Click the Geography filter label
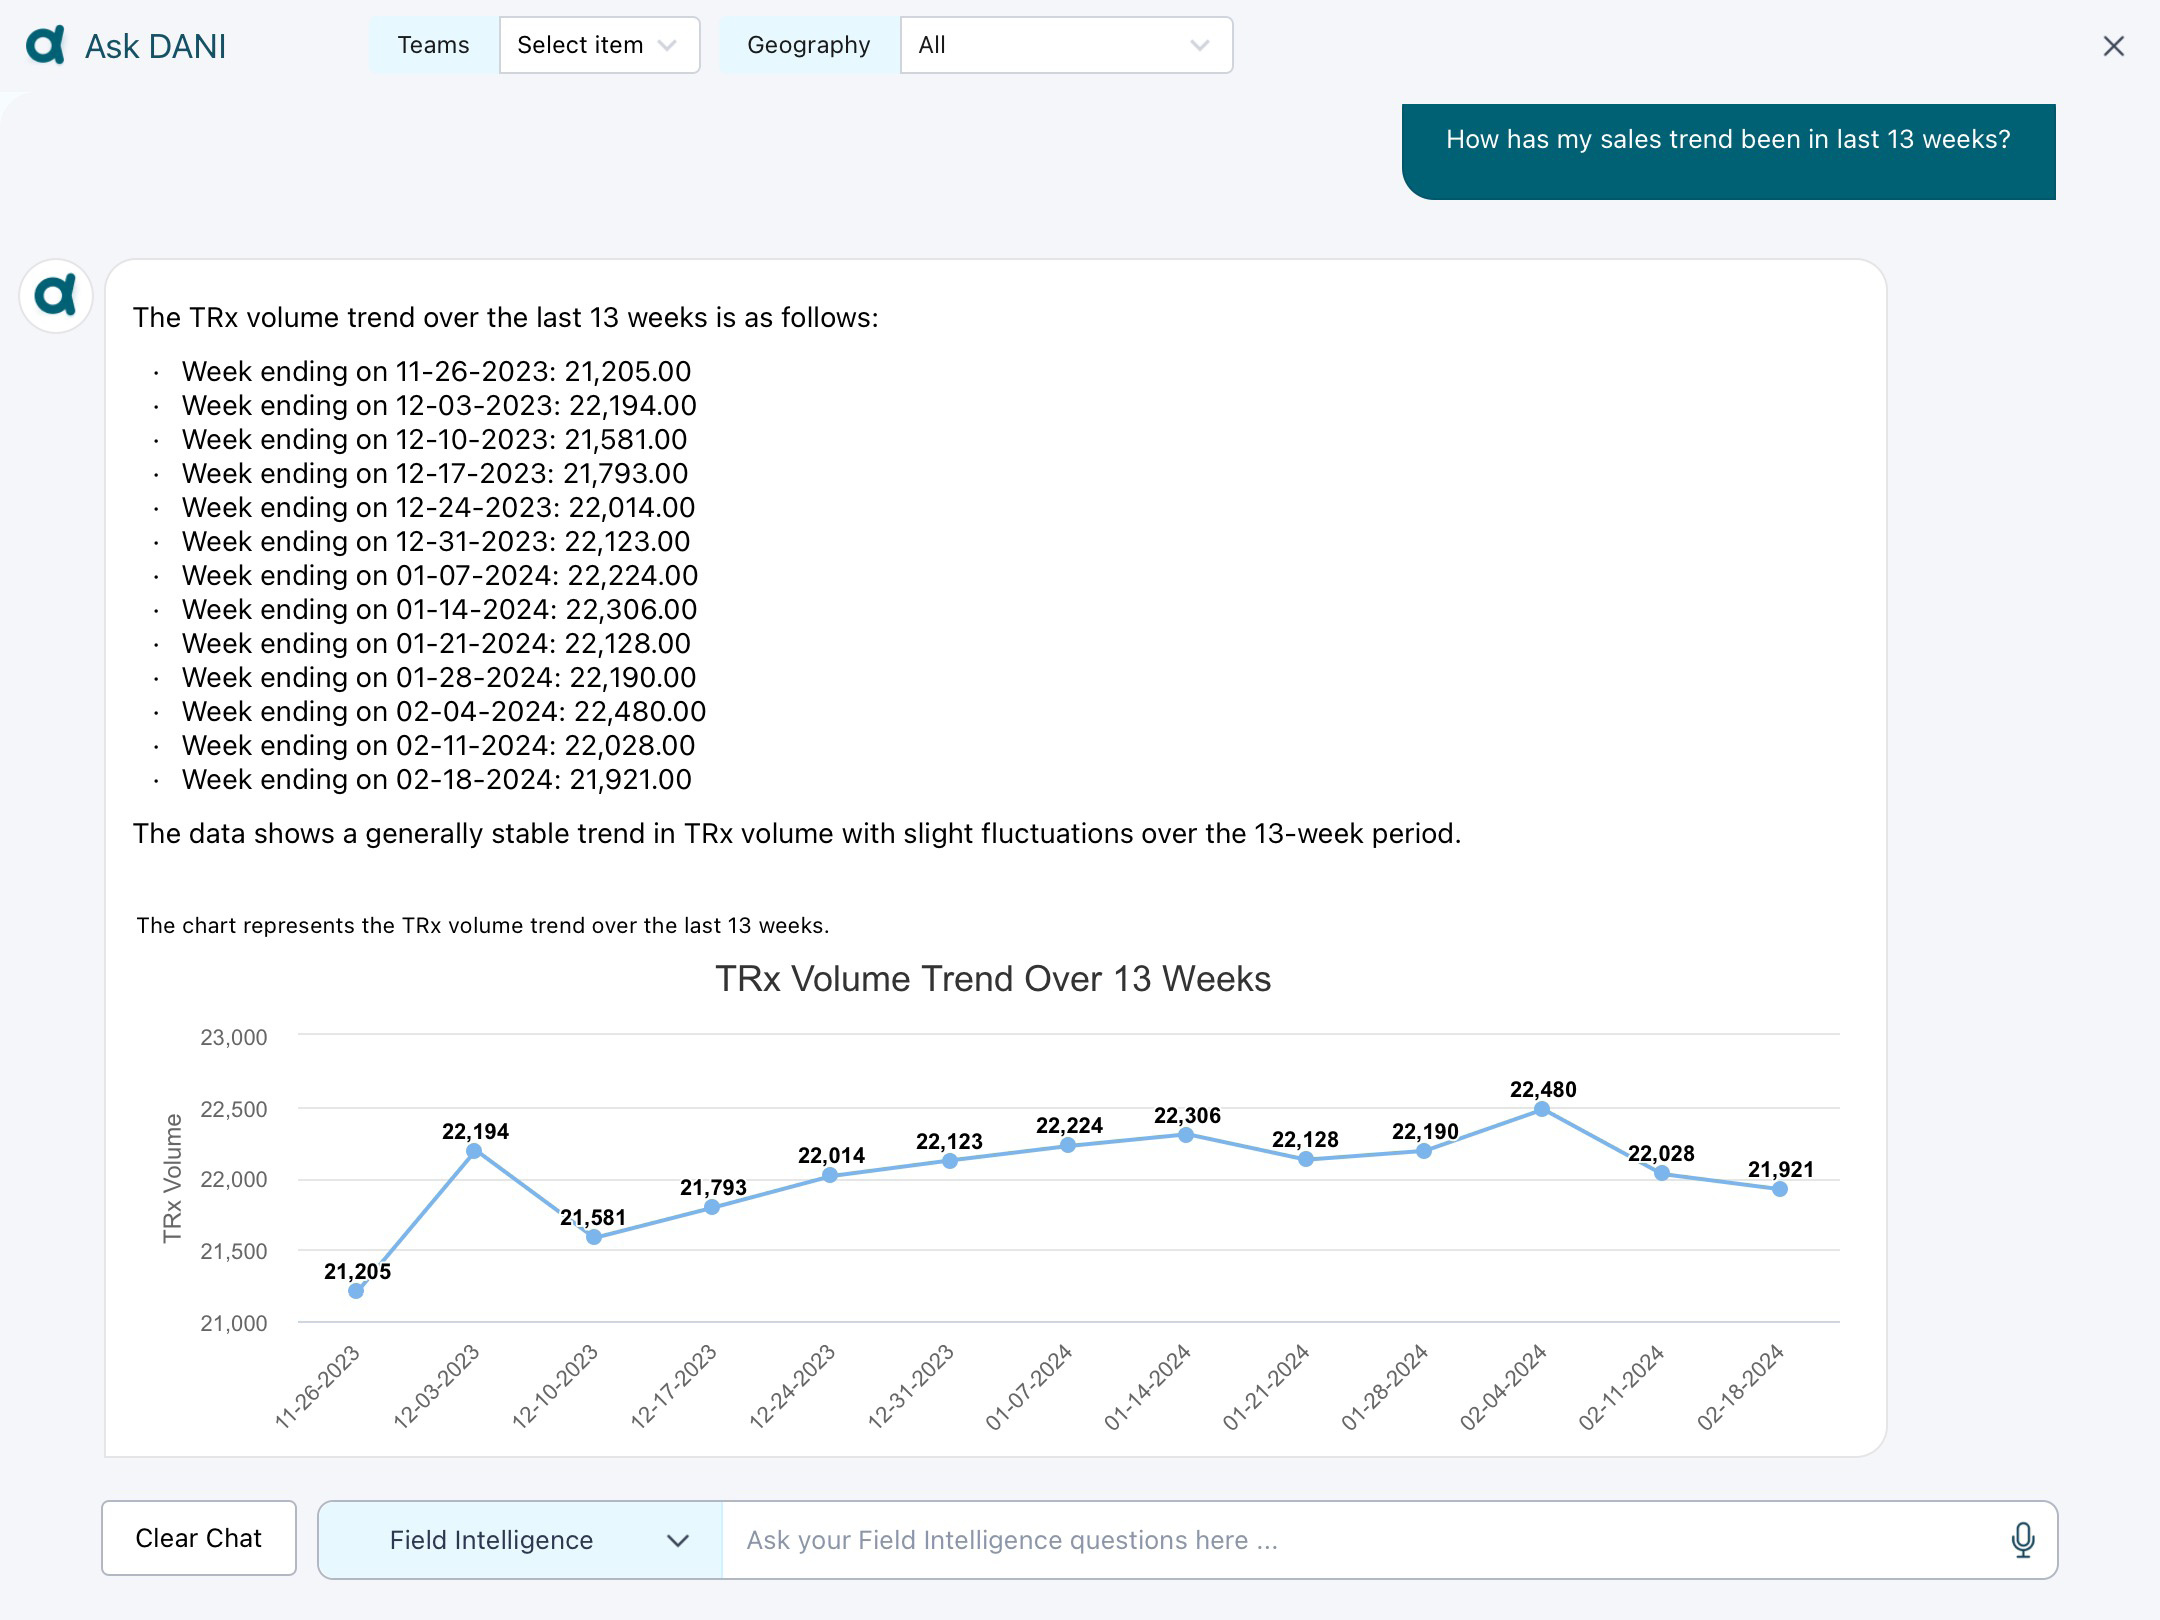 [x=808, y=45]
